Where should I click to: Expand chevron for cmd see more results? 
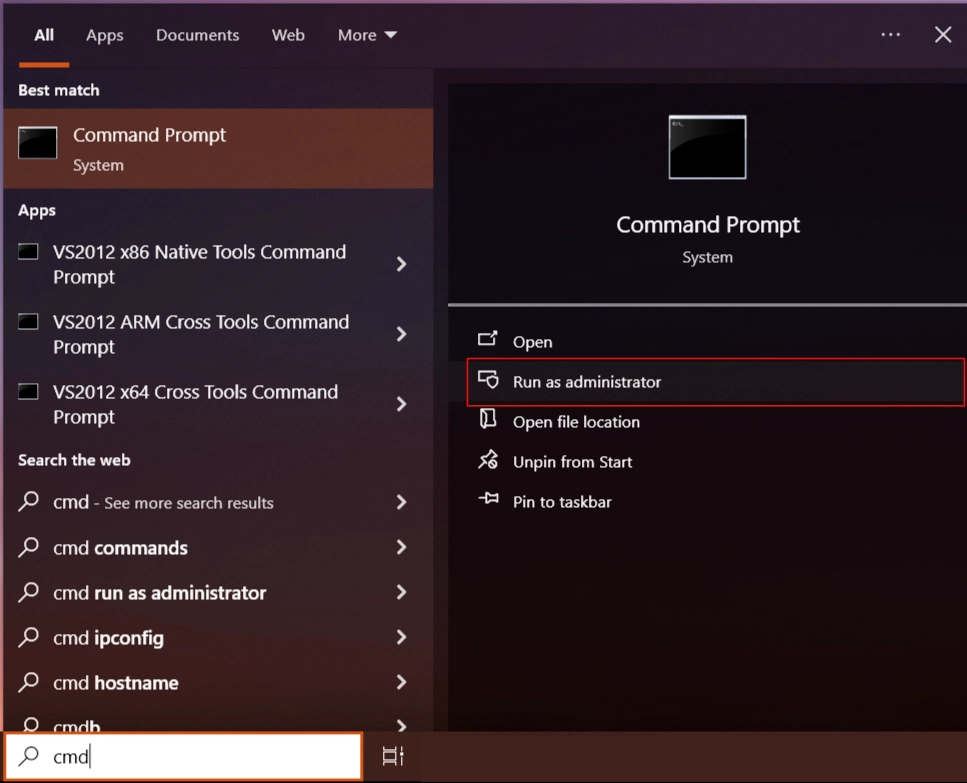tap(401, 502)
